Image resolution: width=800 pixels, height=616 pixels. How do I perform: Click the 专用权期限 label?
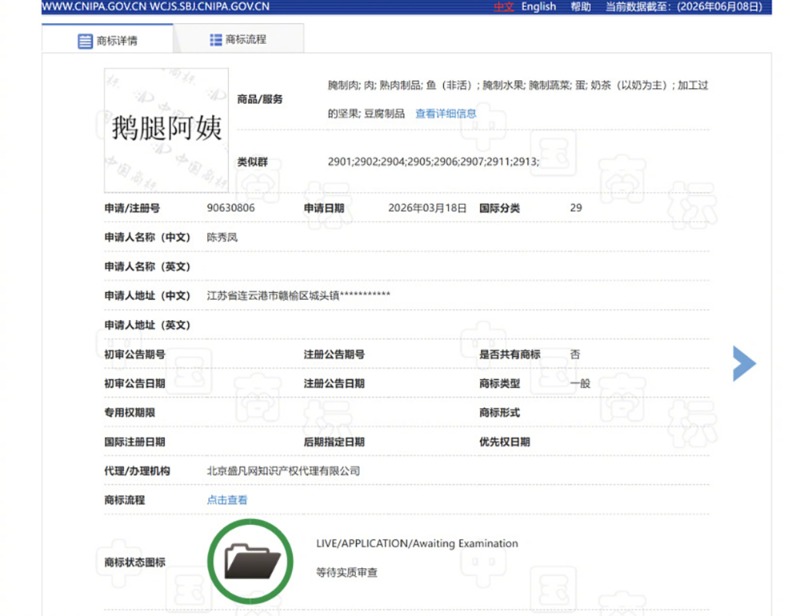pos(130,412)
